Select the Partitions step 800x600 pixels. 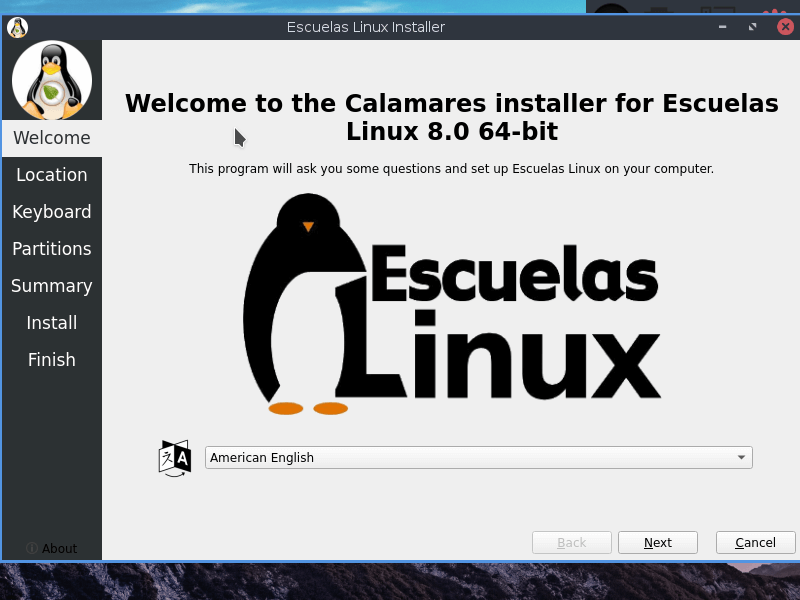coord(51,248)
